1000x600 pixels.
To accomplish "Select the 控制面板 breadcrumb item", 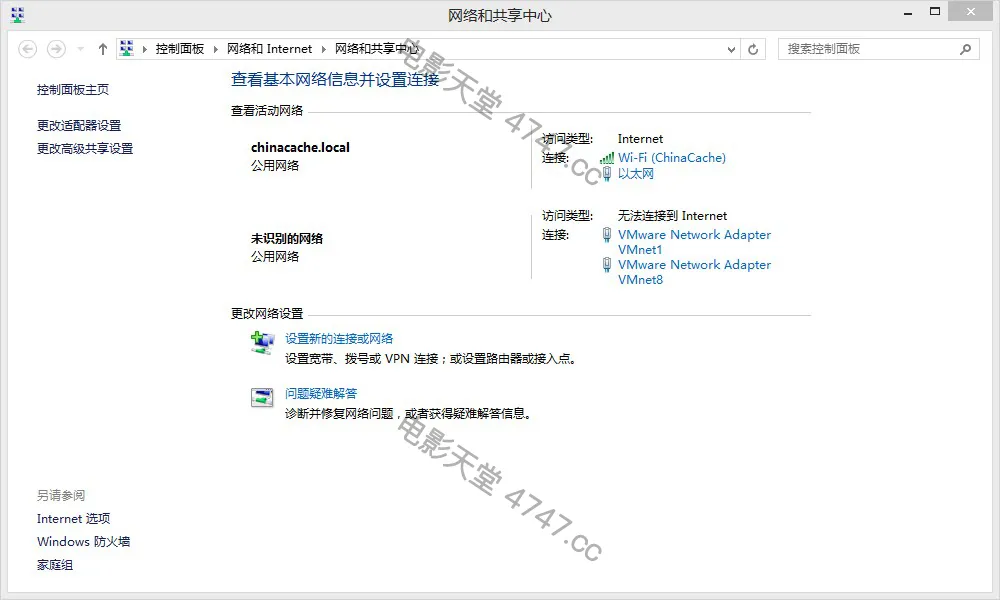I will tap(180, 49).
